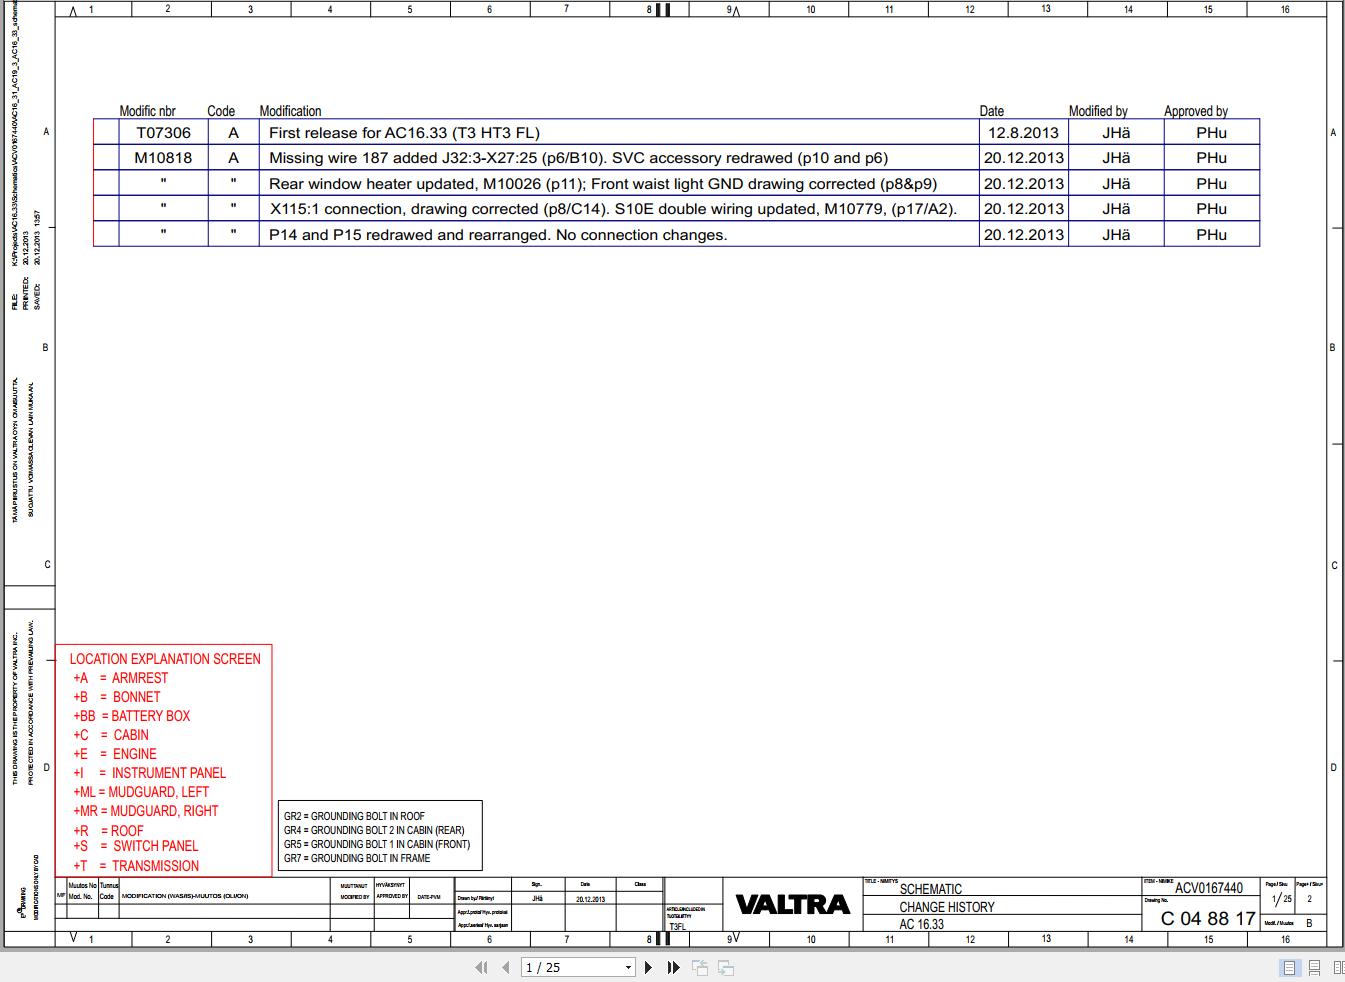Click the T3FL label in title block

point(678,927)
